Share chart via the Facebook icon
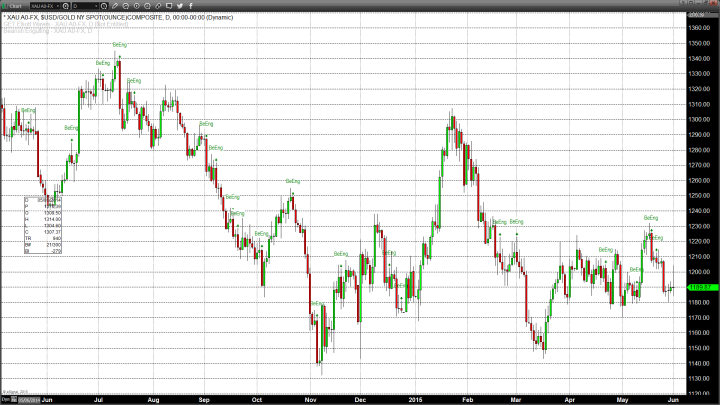The image size is (720, 405). pos(191,6)
